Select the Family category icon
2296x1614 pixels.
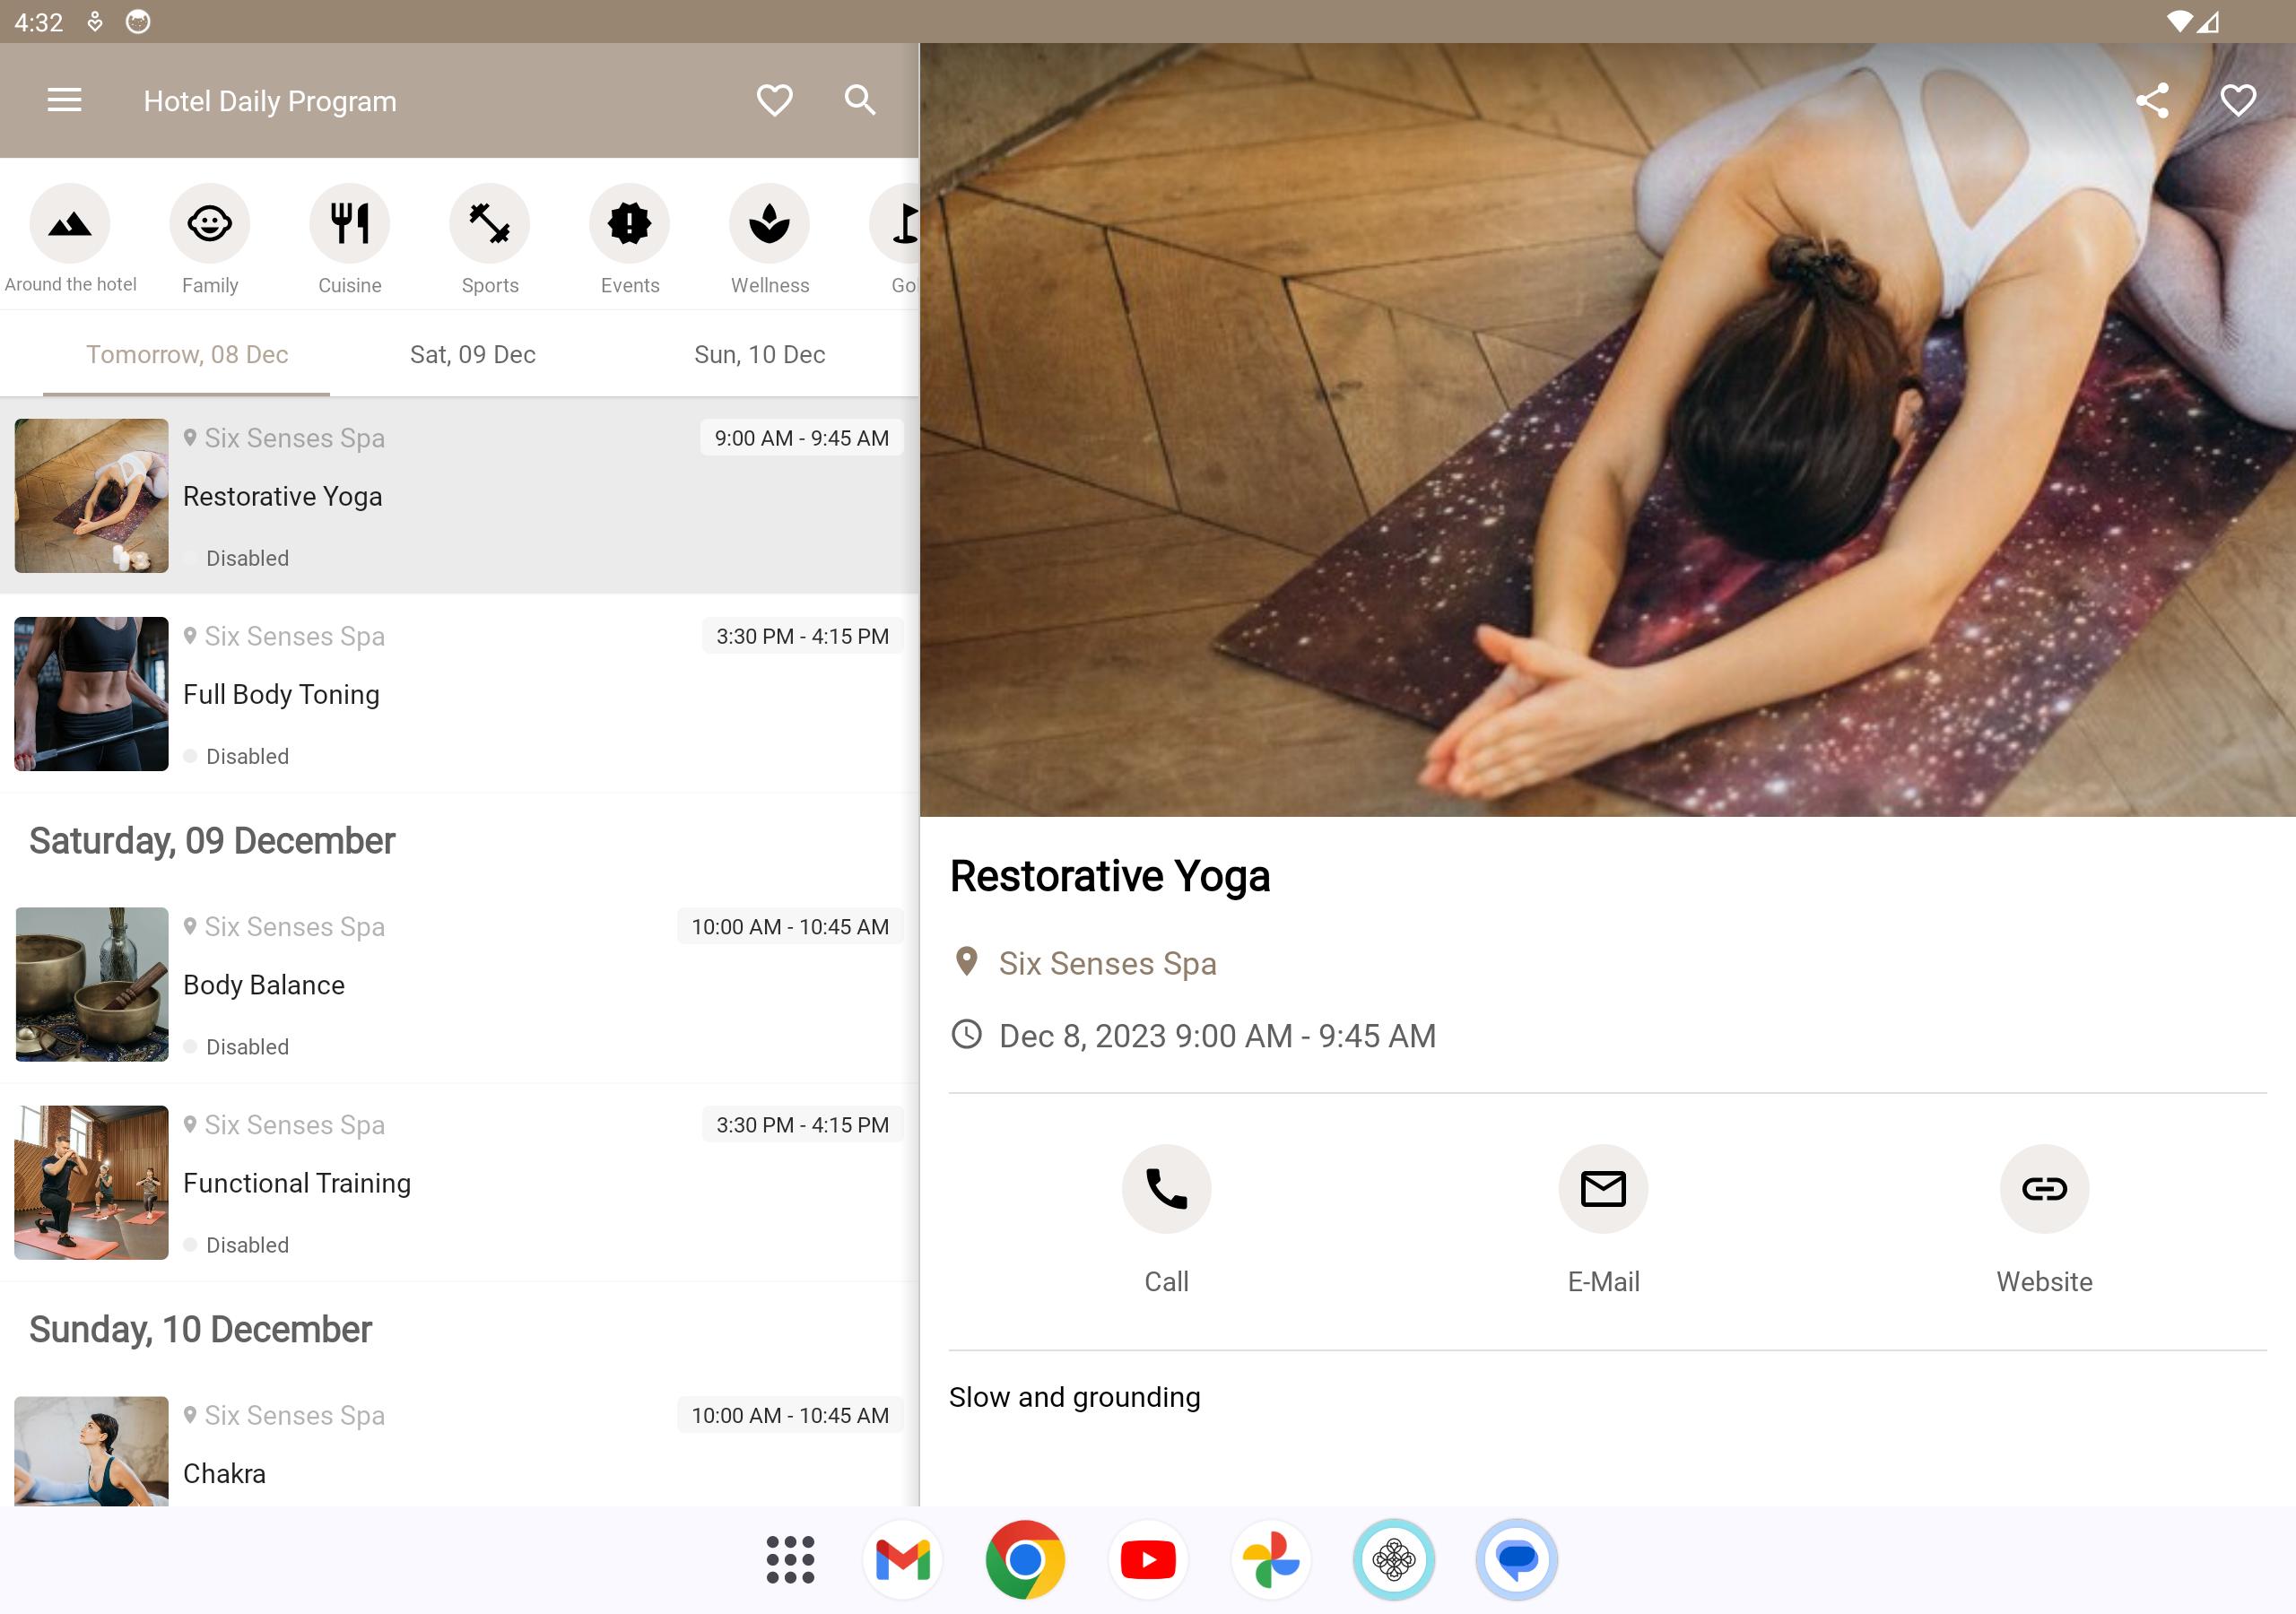tap(210, 223)
